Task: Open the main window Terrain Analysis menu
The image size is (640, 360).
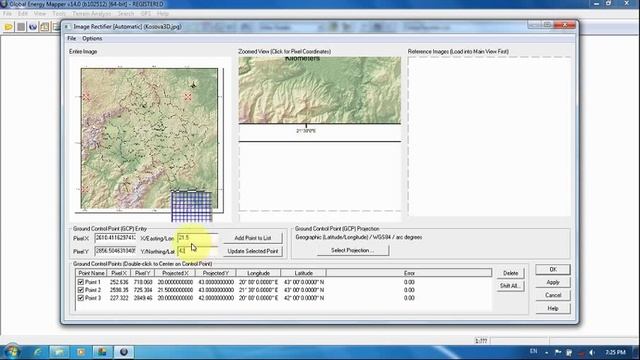Action: 91,13
